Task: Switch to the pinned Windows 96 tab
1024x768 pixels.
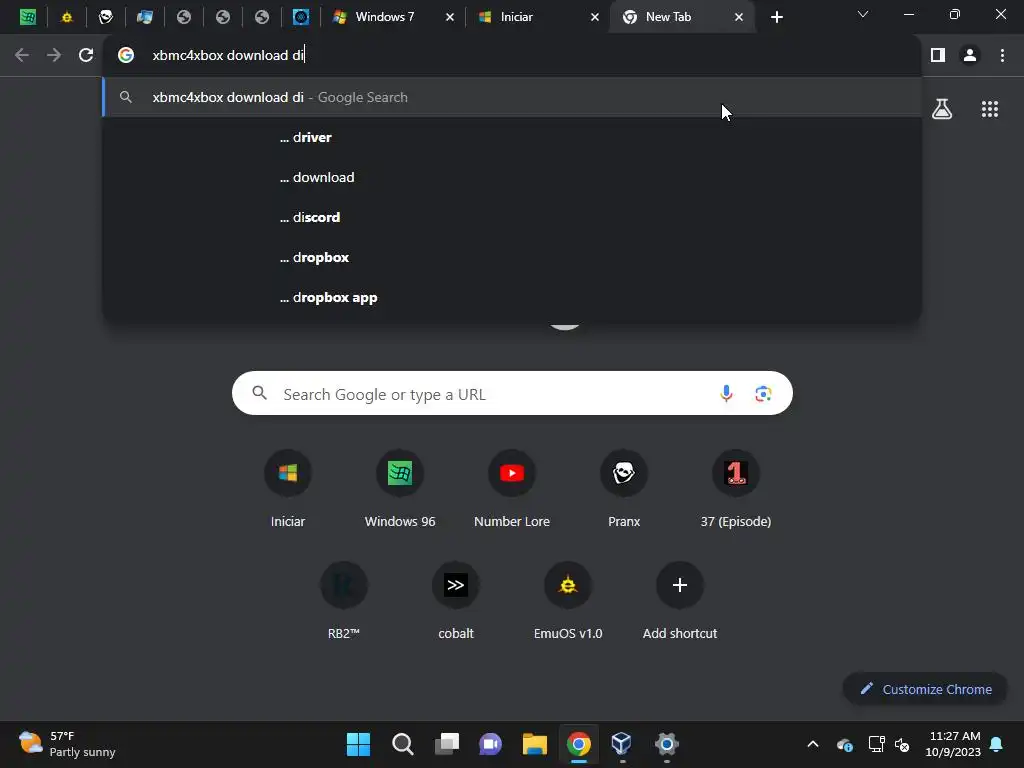Action: (27, 17)
